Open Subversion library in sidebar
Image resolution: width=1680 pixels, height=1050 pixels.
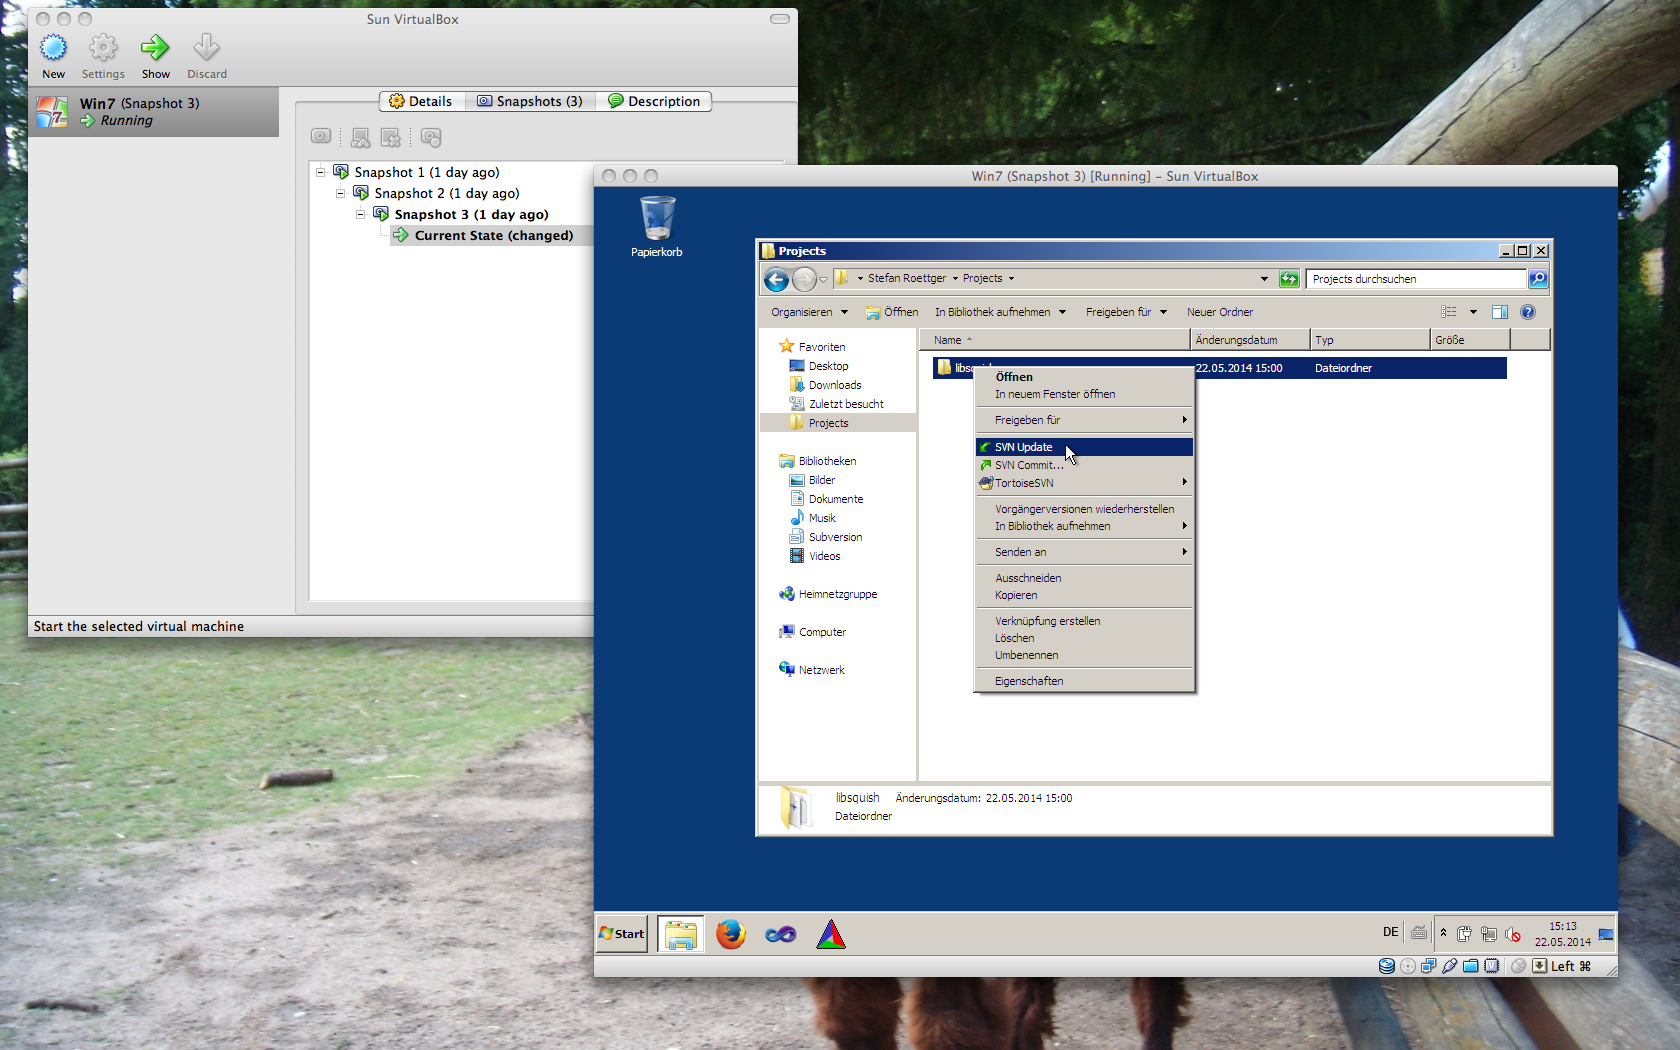[834, 537]
